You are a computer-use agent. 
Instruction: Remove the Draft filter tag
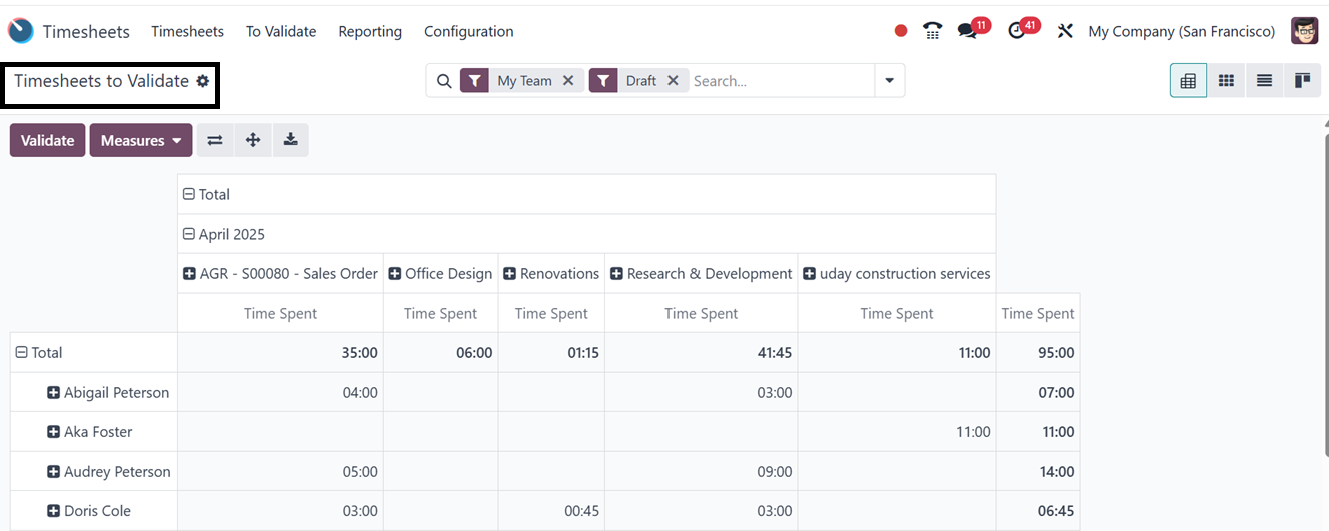tap(673, 81)
